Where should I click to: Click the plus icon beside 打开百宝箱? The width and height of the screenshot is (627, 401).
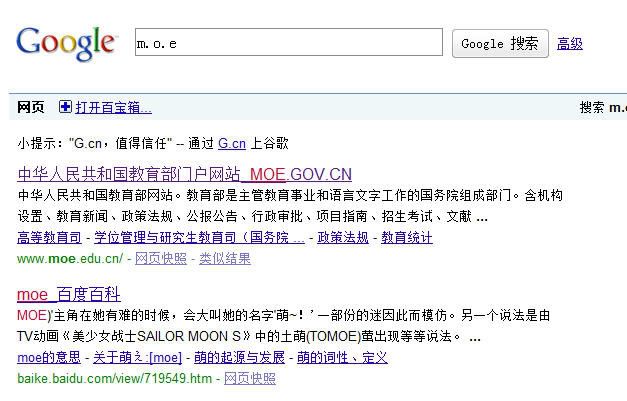(65, 107)
